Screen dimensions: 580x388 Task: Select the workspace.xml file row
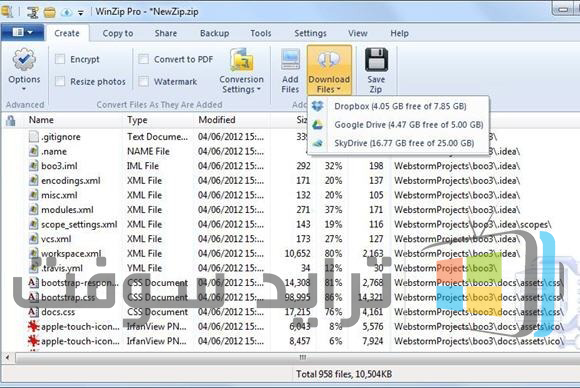click(x=290, y=253)
